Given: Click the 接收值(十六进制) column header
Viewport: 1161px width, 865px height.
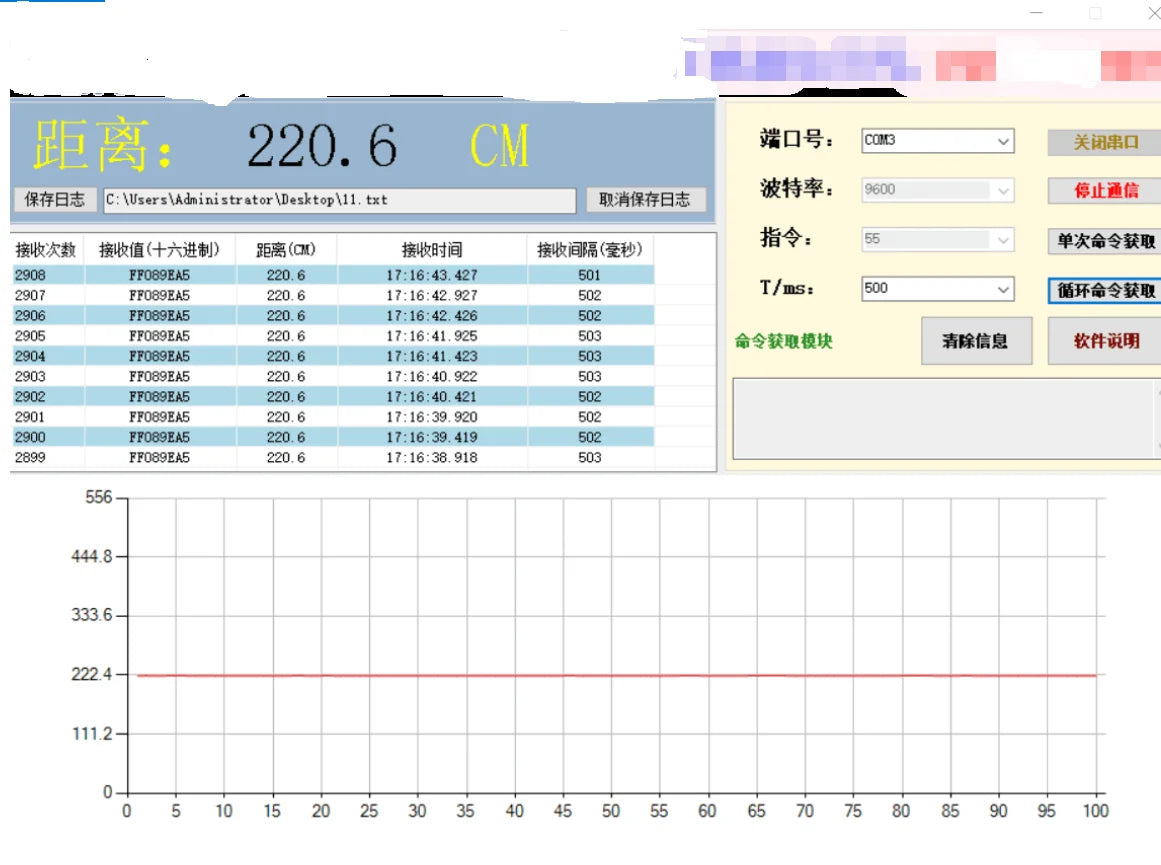Looking at the screenshot, I should point(159,250).
